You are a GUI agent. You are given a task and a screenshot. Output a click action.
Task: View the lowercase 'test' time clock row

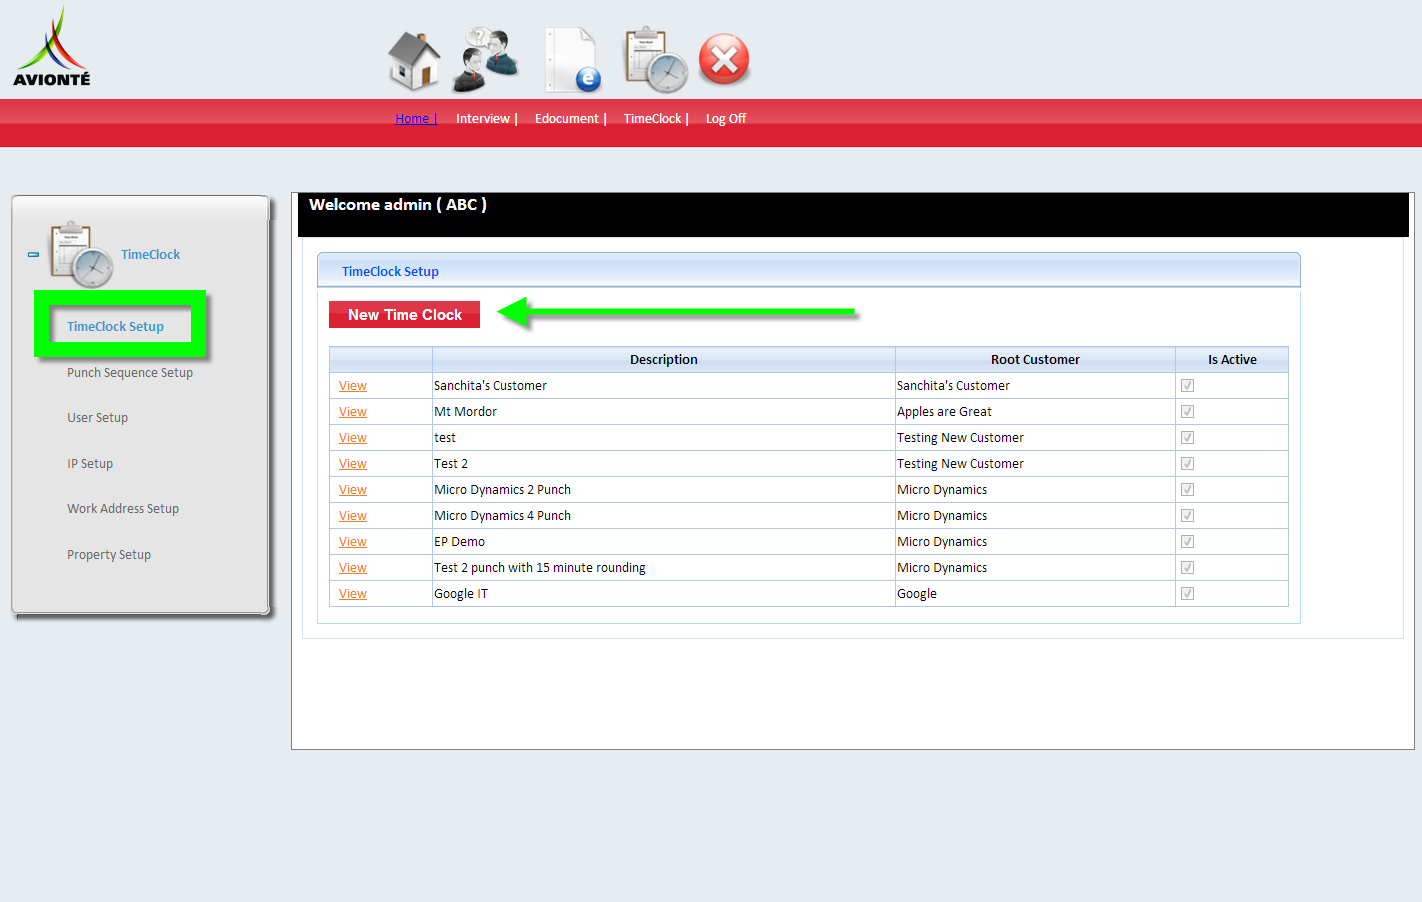pos(353,438)
